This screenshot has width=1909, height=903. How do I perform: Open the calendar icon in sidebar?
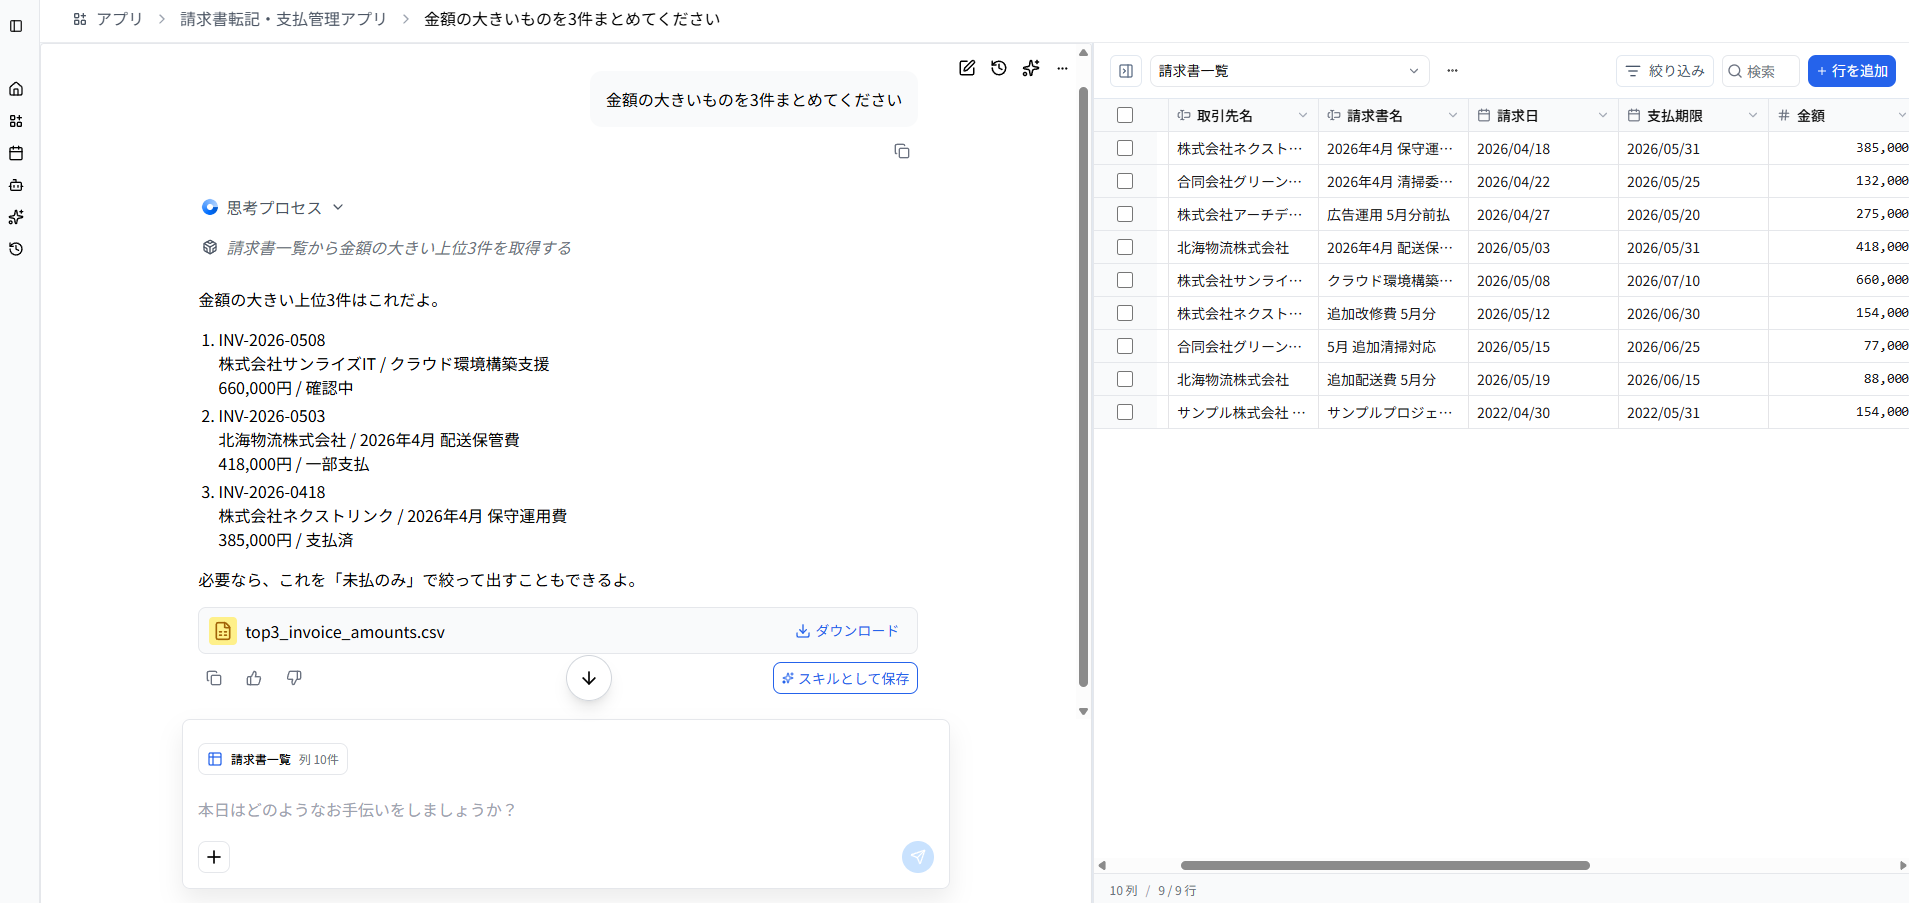pos(16,153)
